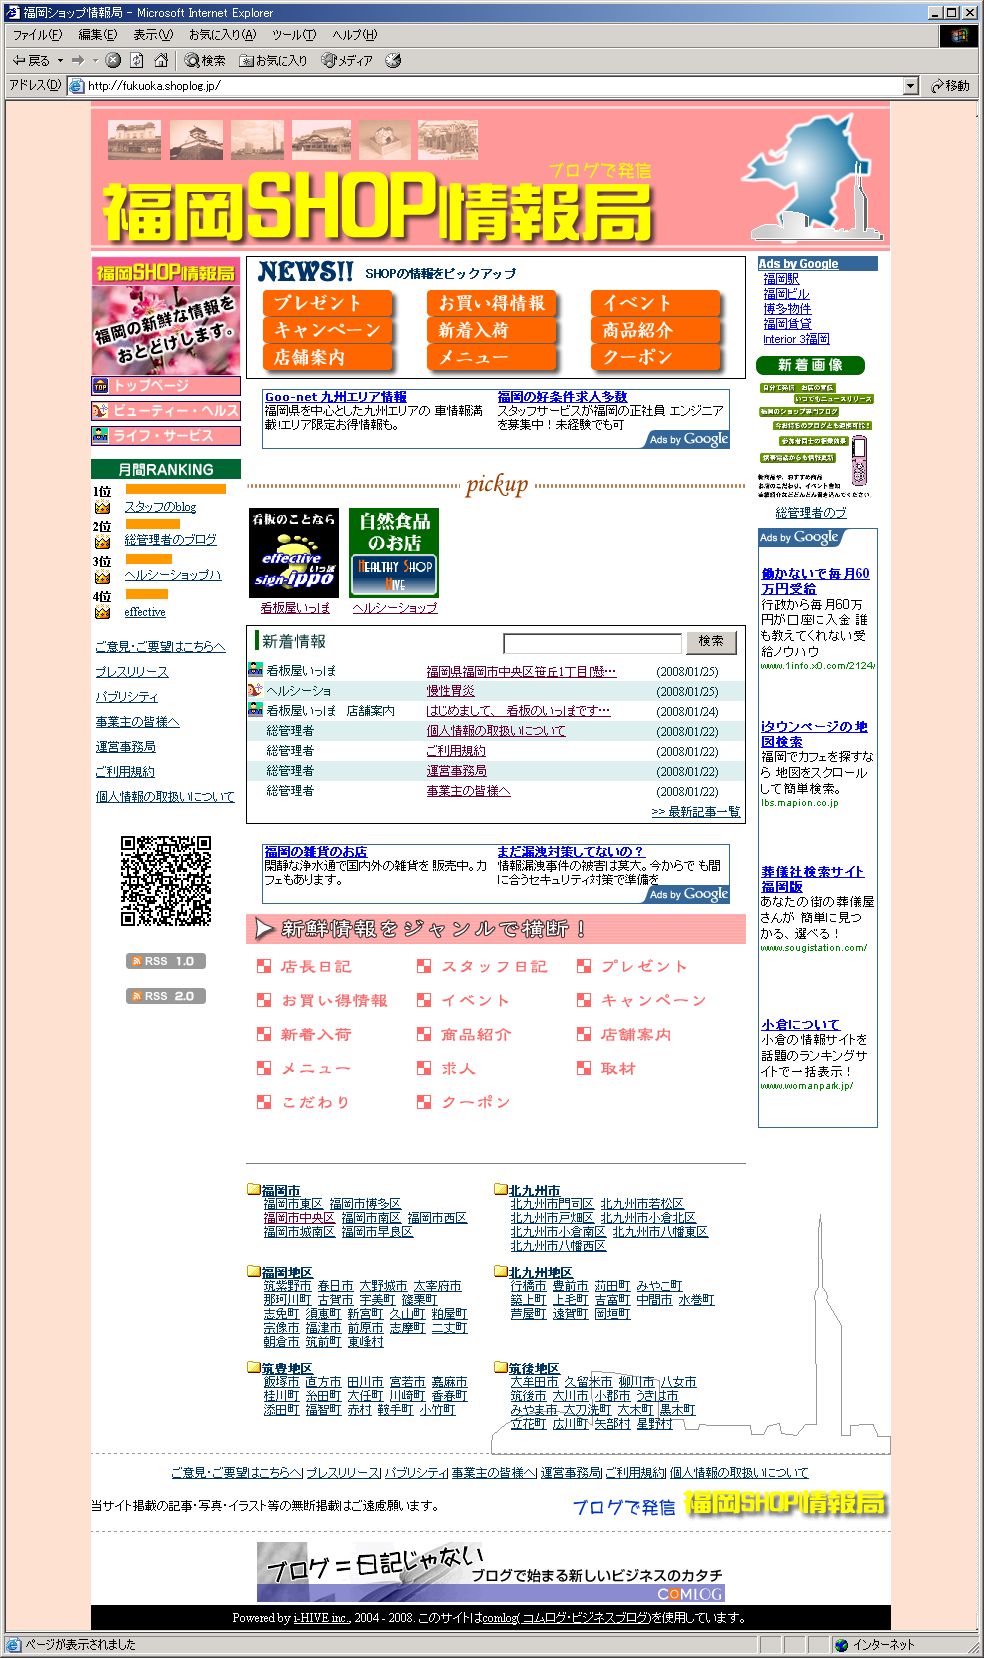Open プレスリリース link in left sidebar
This screenshot has width=984, height=1658.
click(x=132, y=672)
